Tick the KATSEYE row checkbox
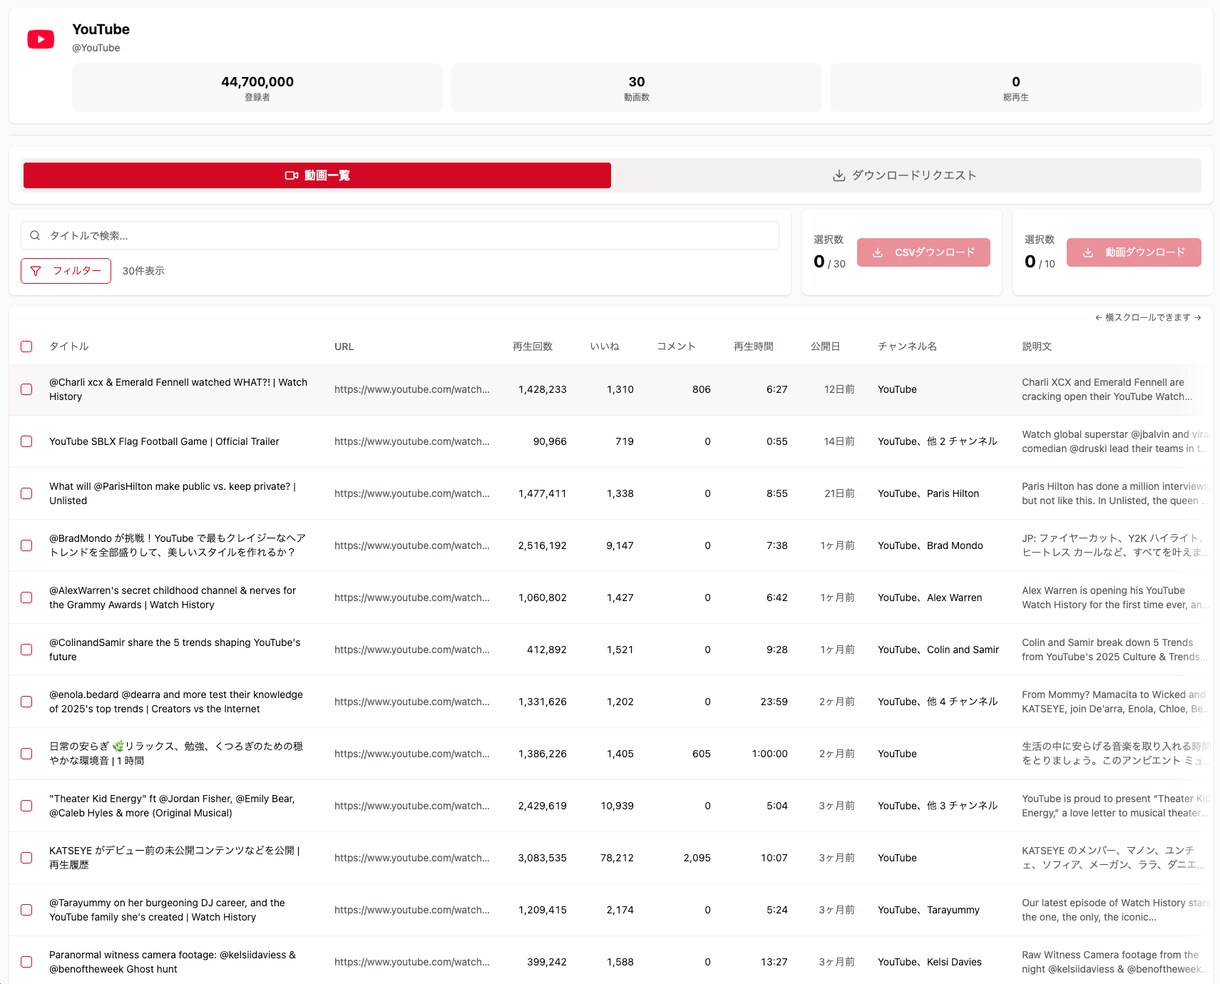This screenshot has width=1220, height=984. (27, 858)
